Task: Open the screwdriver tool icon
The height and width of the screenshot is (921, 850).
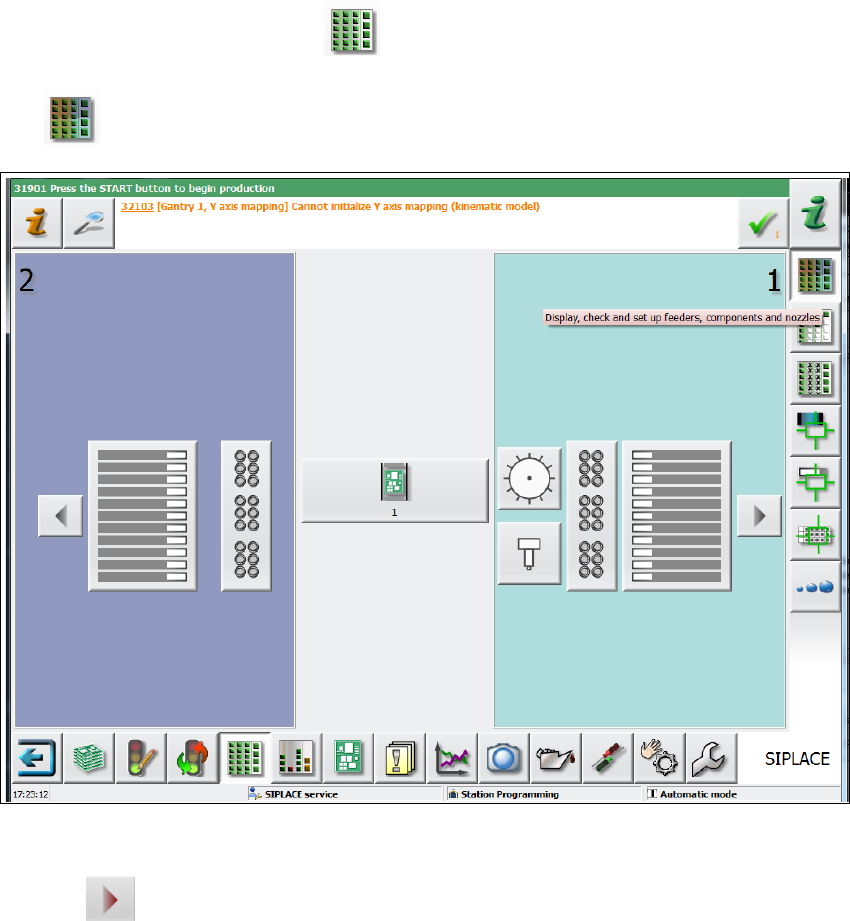Action: pos(607,758)
